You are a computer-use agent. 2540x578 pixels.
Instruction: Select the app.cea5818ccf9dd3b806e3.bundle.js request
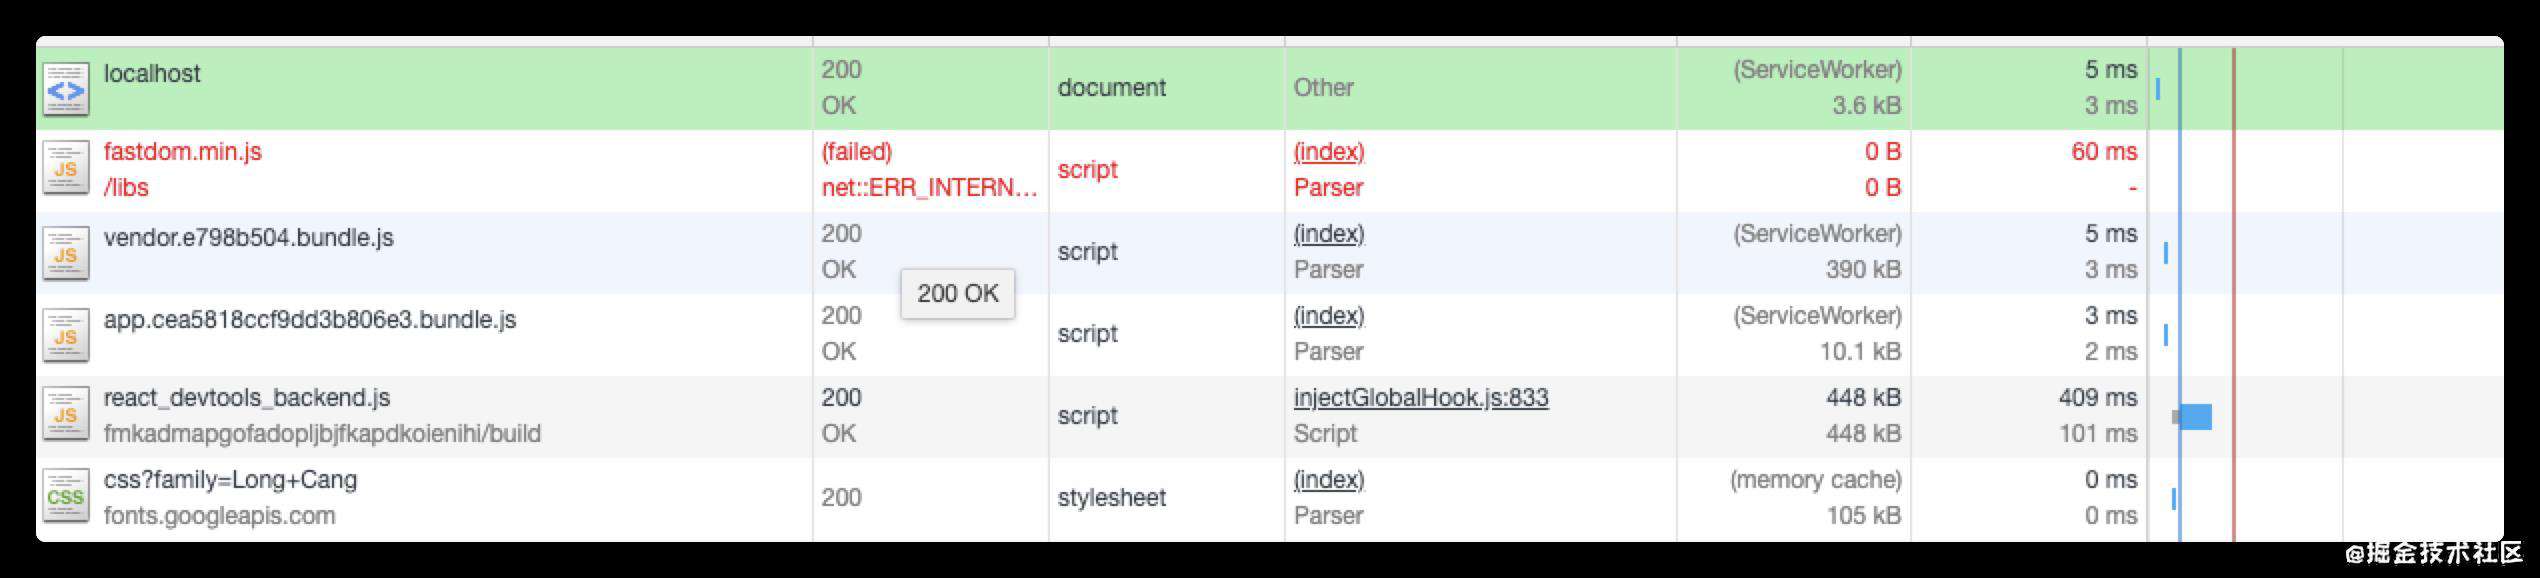(310, 320)
